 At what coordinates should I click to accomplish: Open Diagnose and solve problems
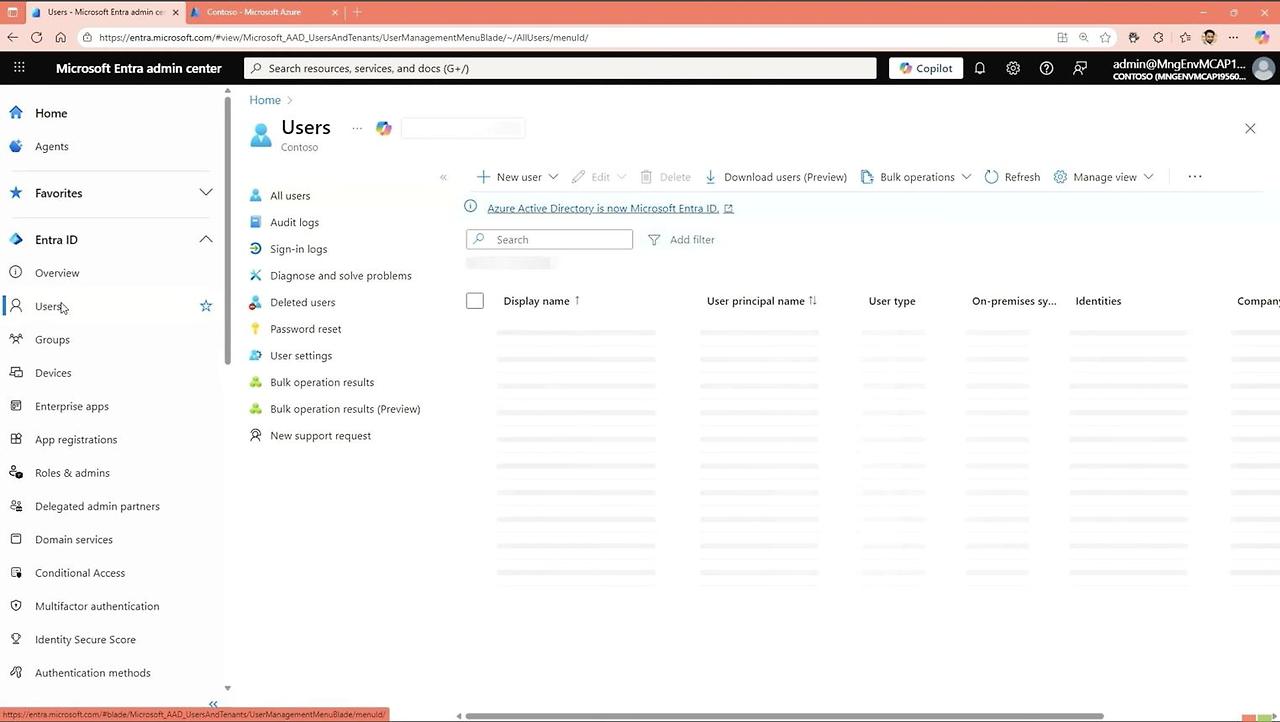click(x=341, y=276)
